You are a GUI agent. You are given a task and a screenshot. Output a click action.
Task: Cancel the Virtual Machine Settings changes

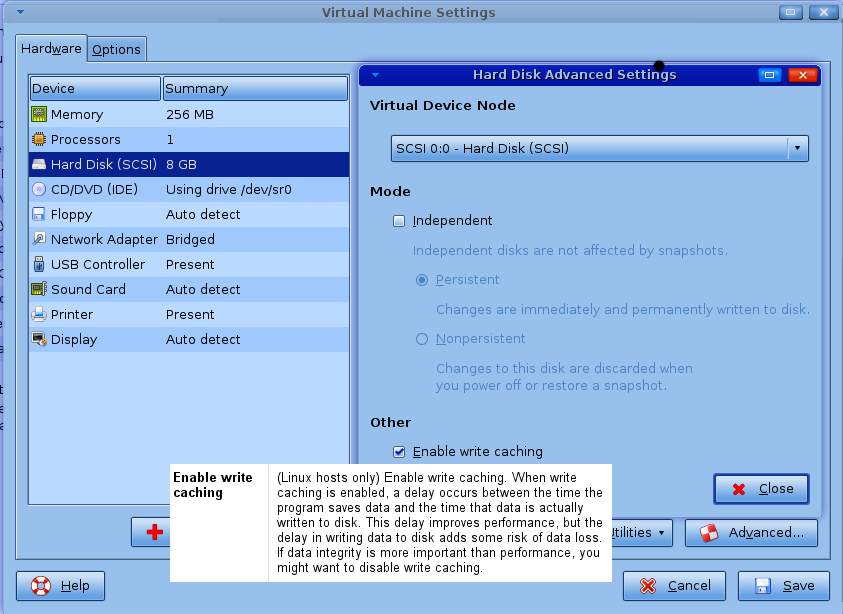(674, 586)
